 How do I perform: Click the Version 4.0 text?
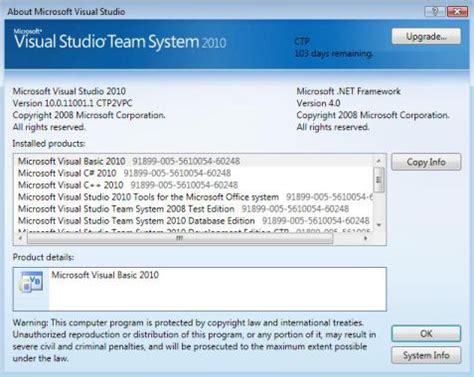pos(318,103)
